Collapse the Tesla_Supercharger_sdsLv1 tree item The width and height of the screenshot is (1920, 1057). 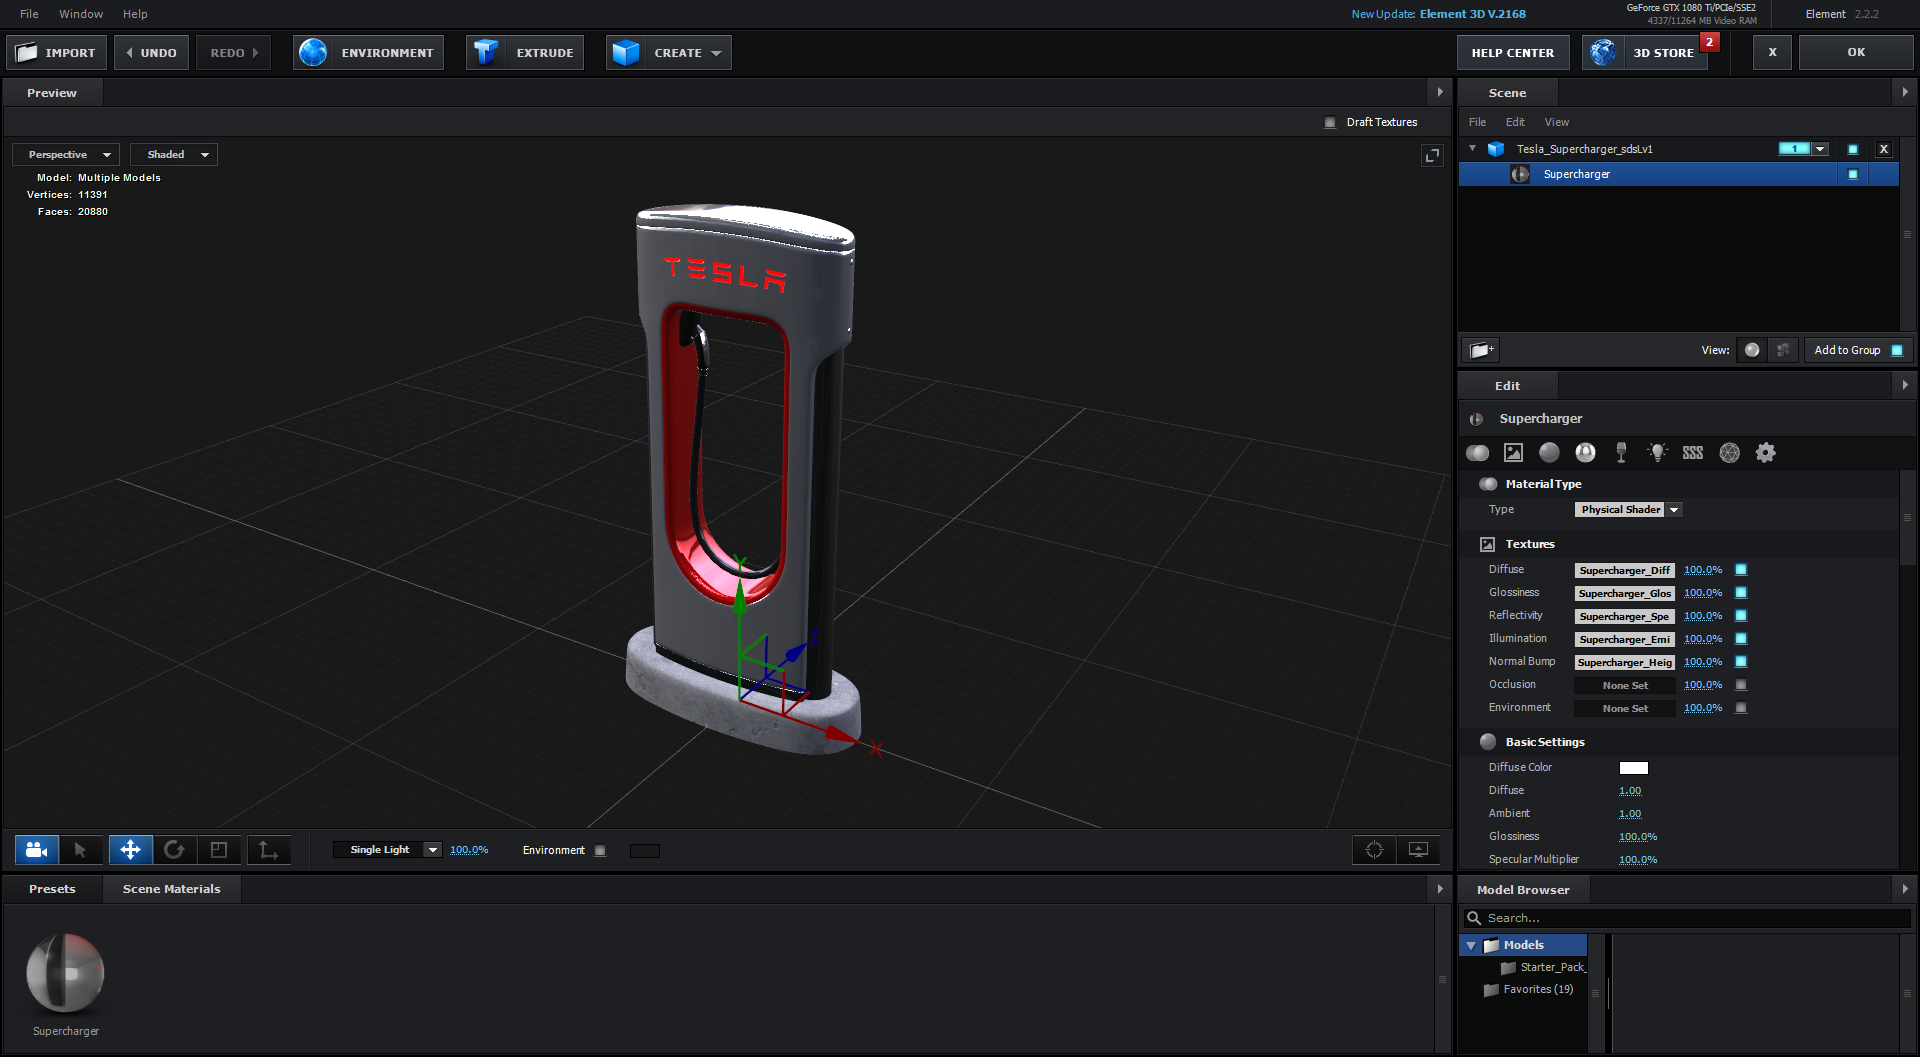(1472, 149)
